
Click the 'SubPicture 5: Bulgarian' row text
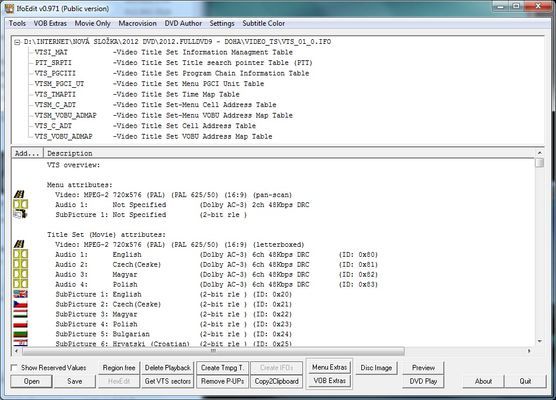point(102,334)
